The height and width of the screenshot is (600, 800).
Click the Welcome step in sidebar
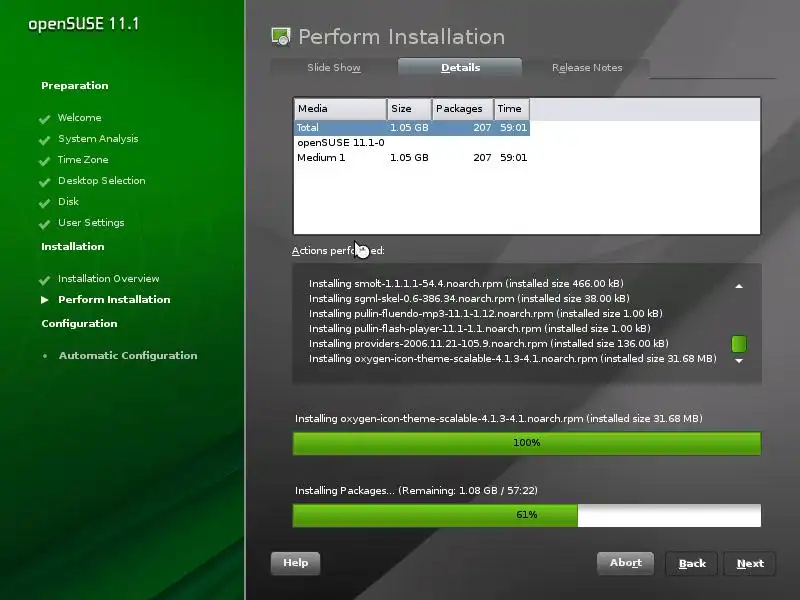tap(80, 118)
